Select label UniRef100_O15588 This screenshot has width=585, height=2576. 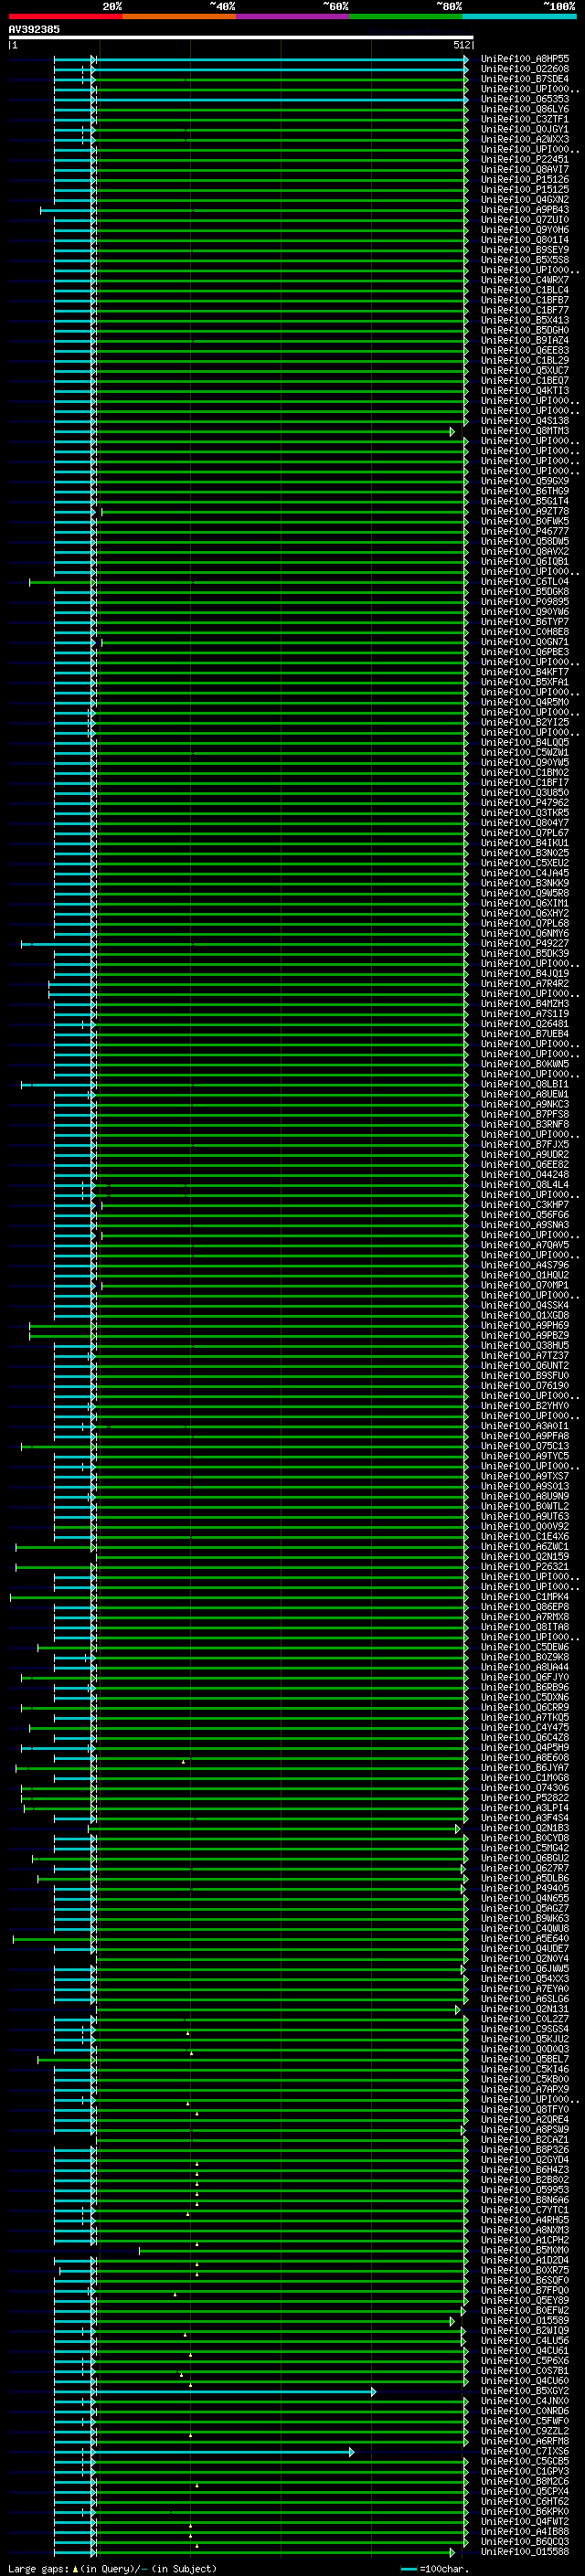[524, 2552]
